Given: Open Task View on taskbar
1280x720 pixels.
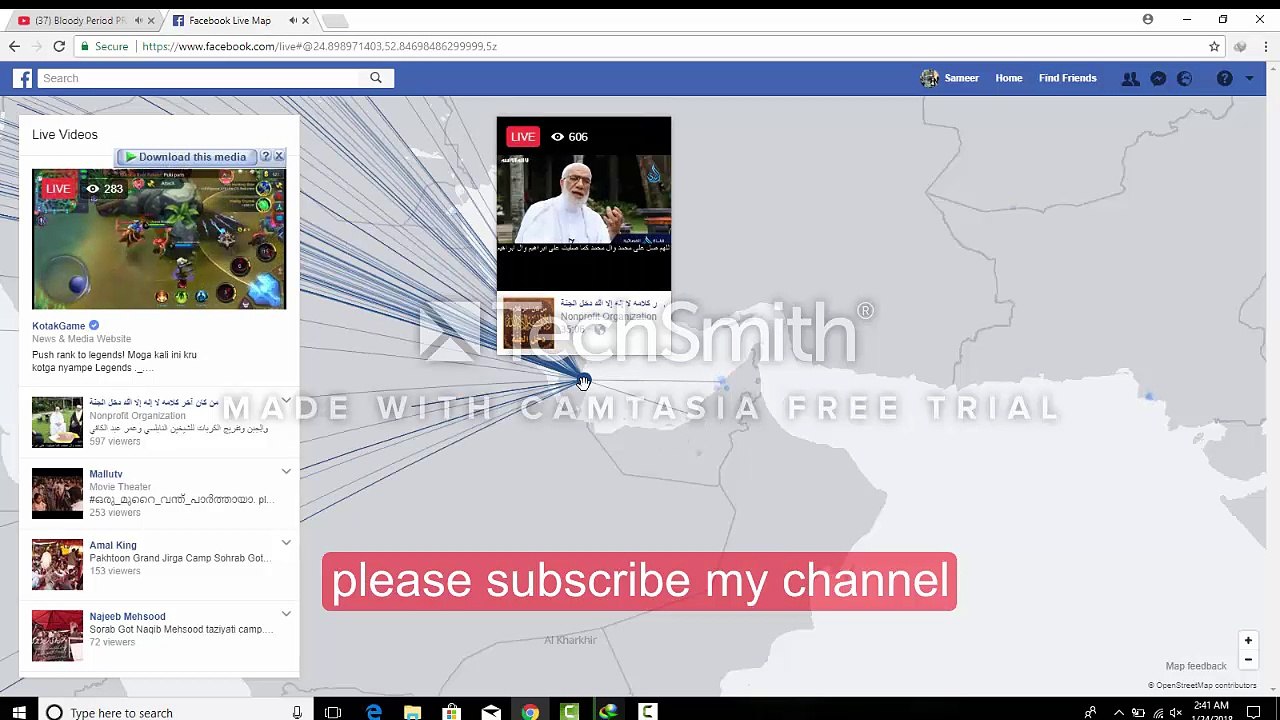Looking at the screenshot, I should click(333, 712).
